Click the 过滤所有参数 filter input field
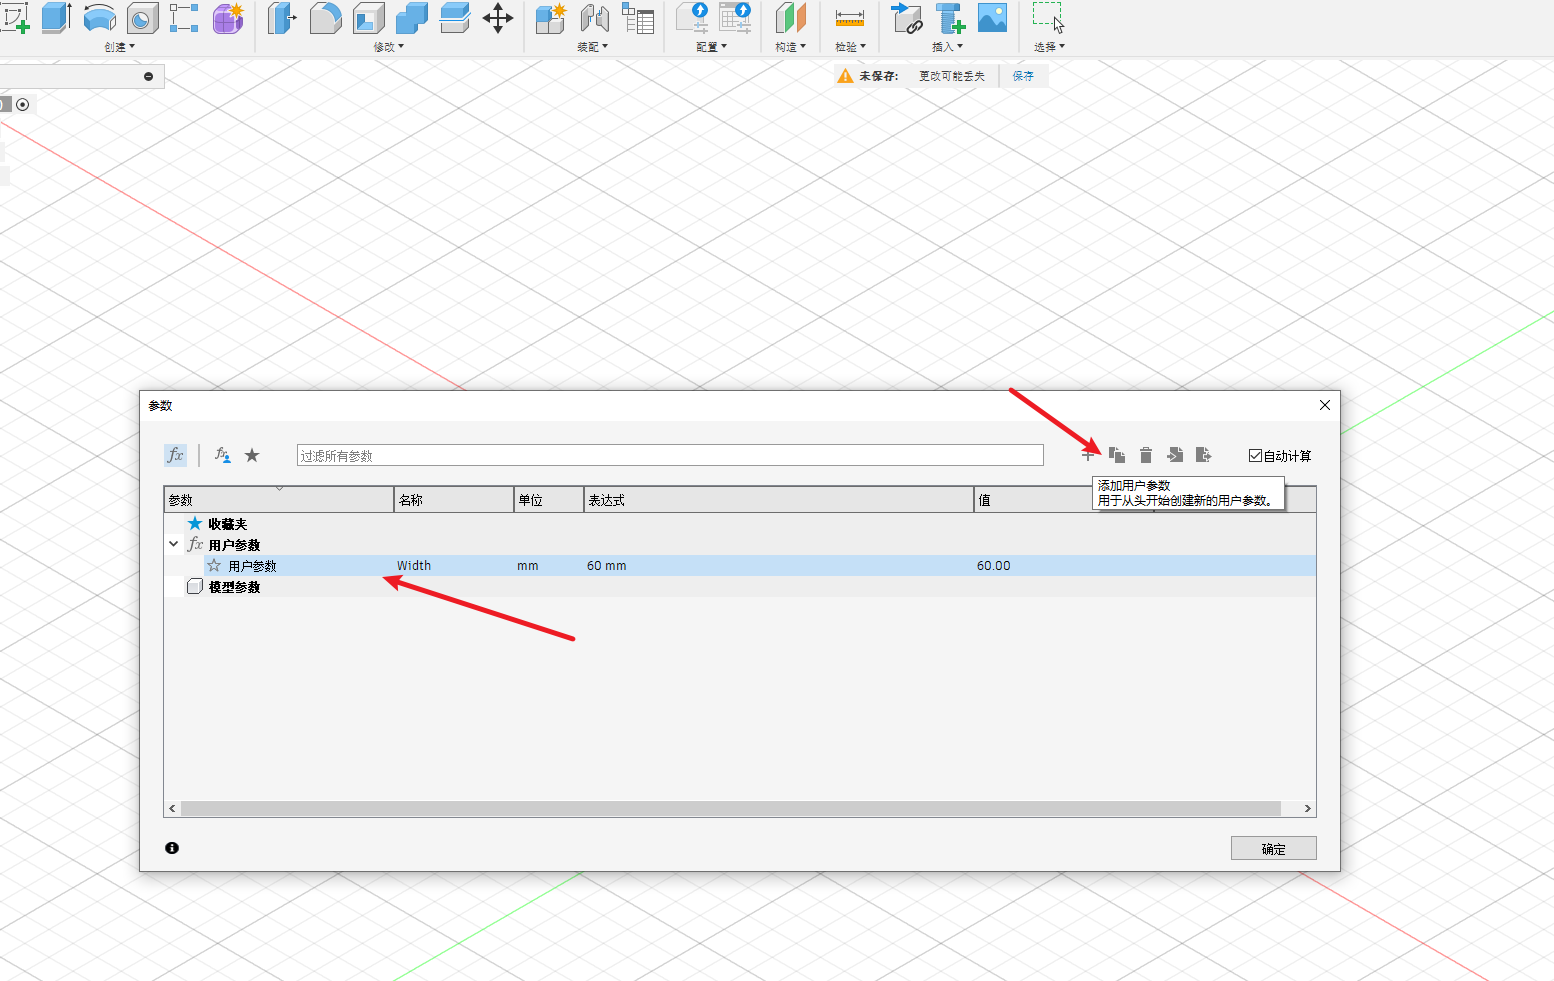 pos(669,456)
